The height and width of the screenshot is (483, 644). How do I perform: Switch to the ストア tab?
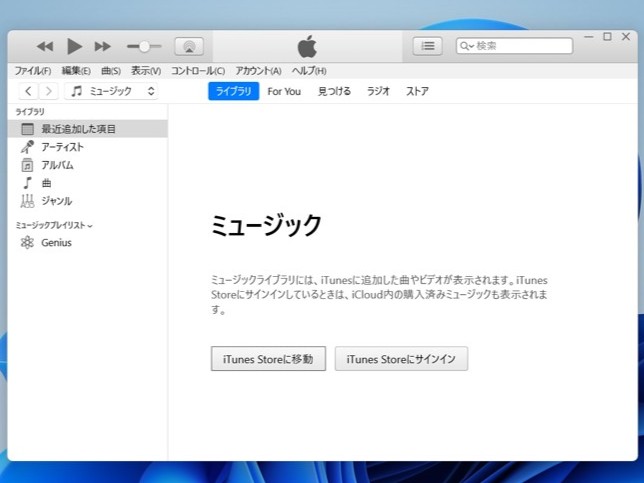pyautogui.click(x=417, y=91)
